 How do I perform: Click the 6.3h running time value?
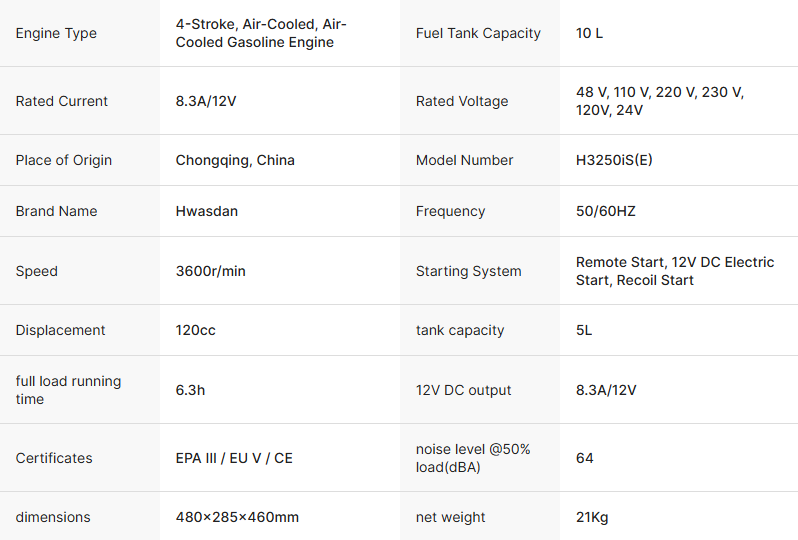190,390
